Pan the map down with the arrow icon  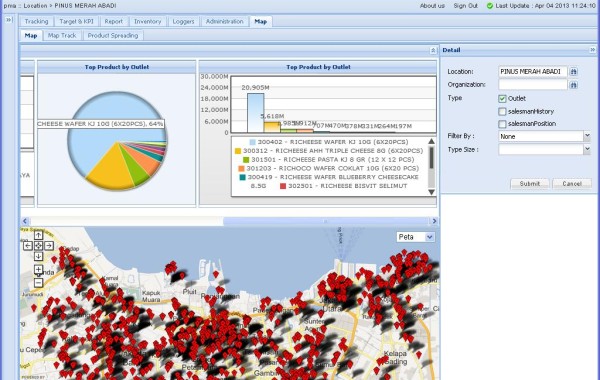38,256
